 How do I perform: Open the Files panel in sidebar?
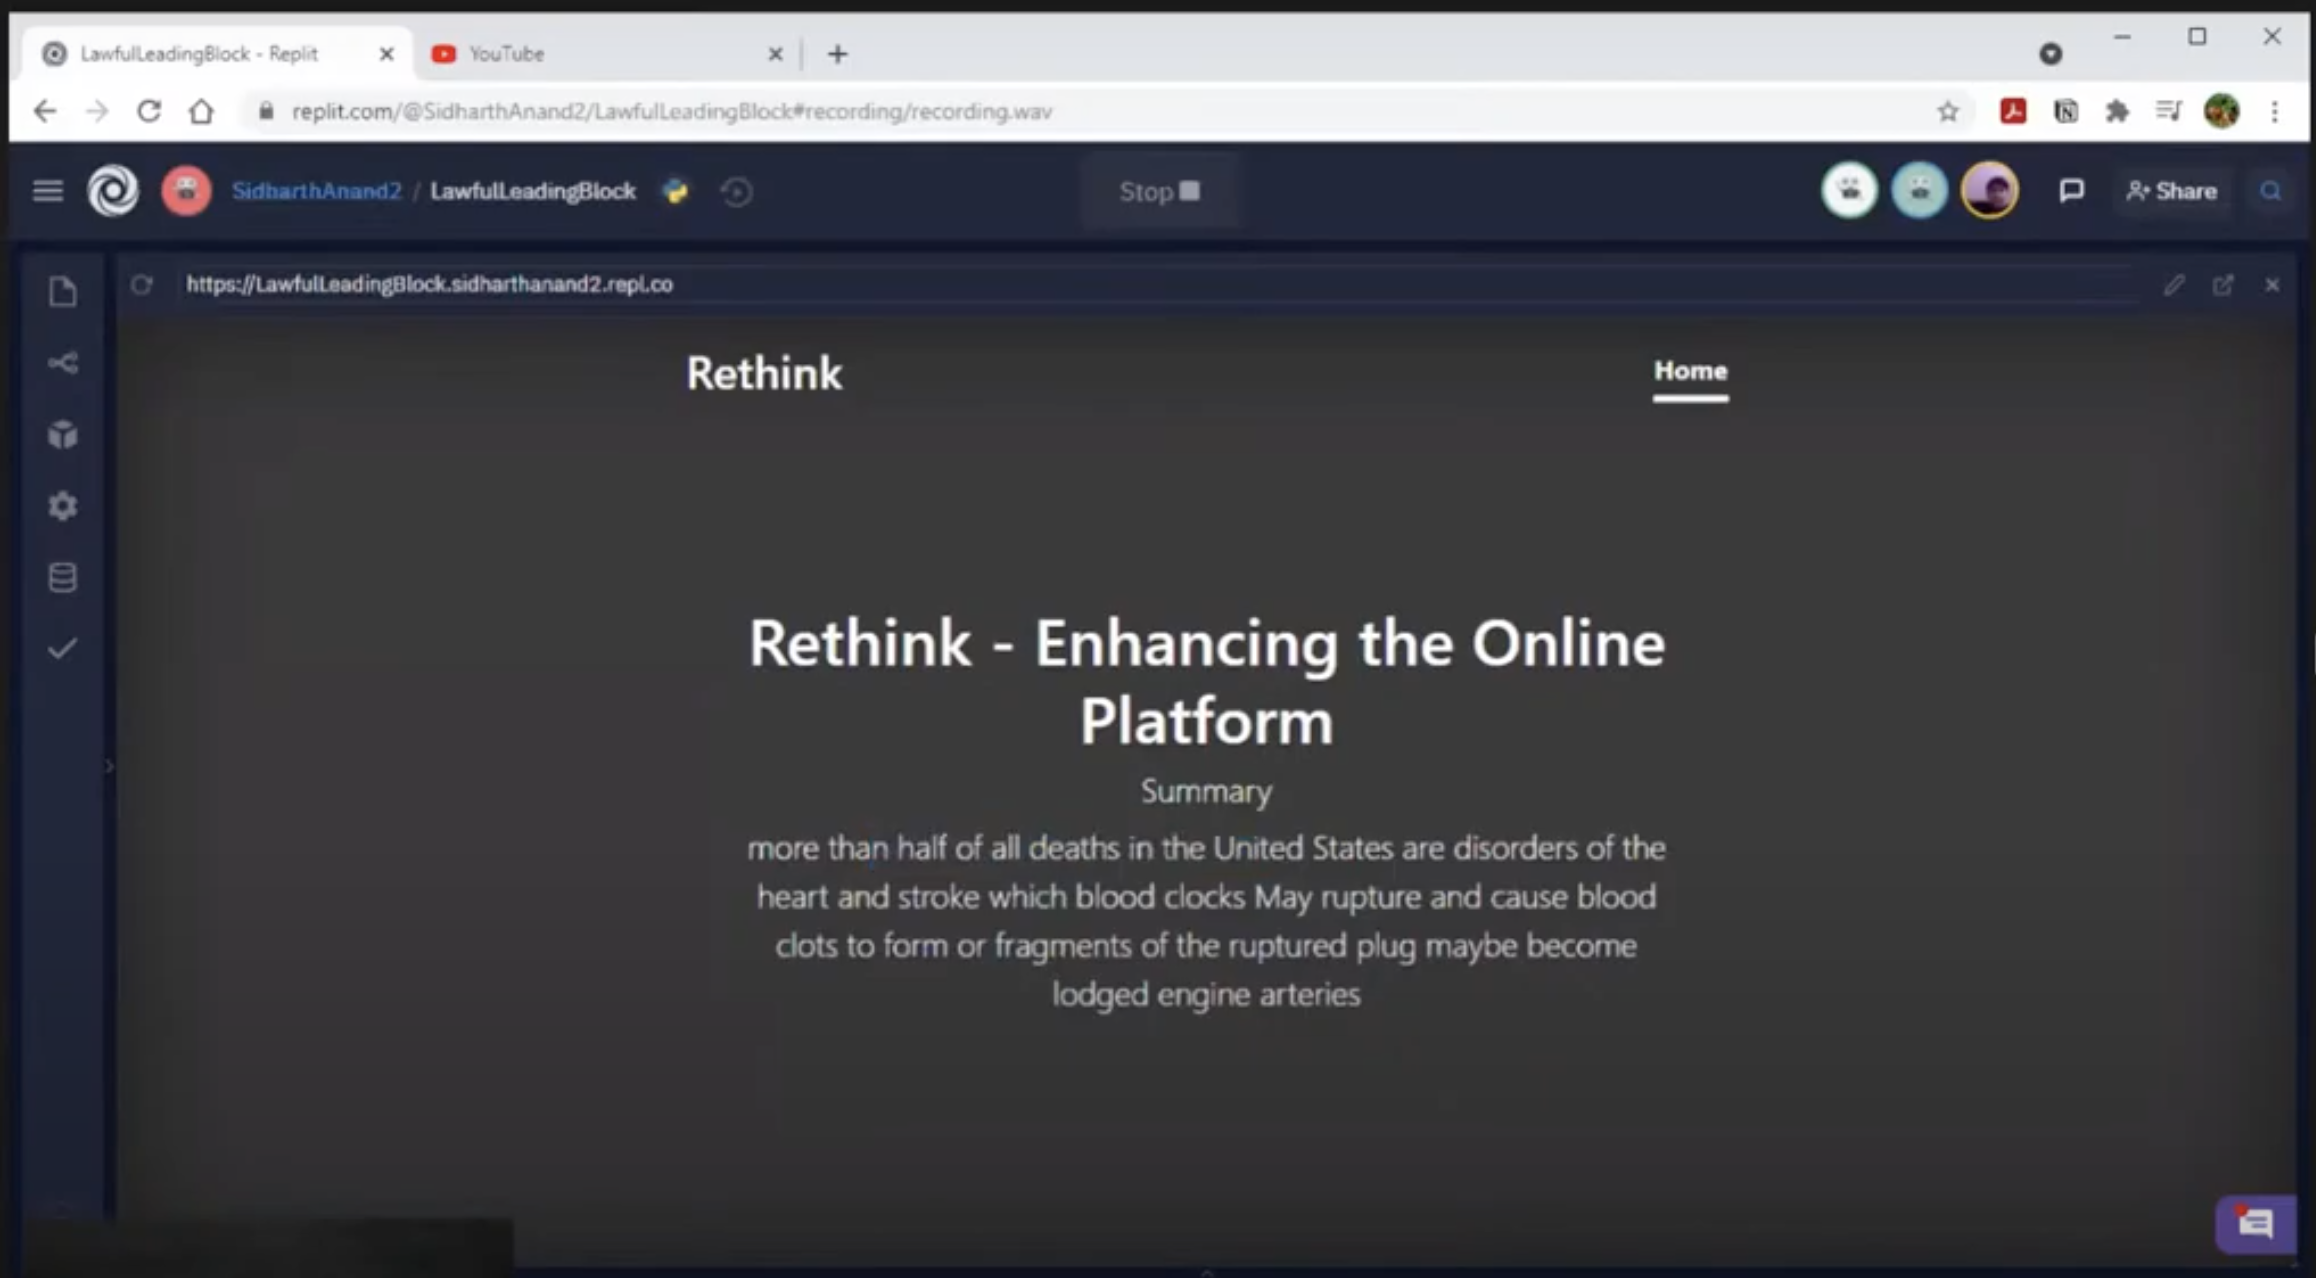pos(62,292)
